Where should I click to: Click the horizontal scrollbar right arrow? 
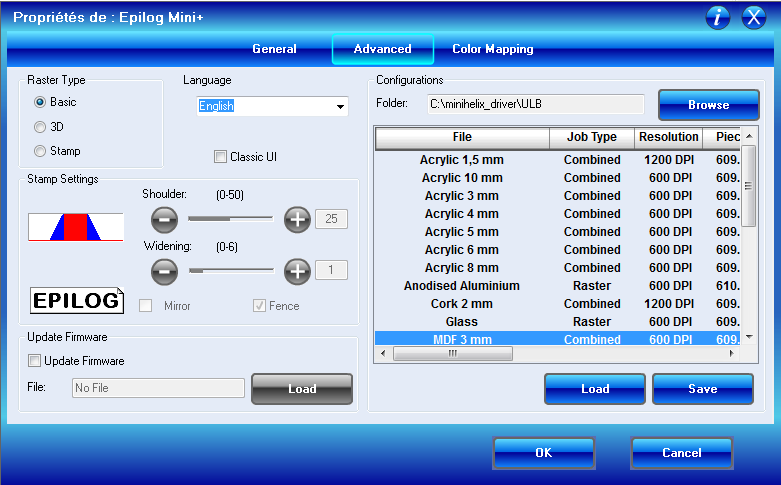point(732,354)
